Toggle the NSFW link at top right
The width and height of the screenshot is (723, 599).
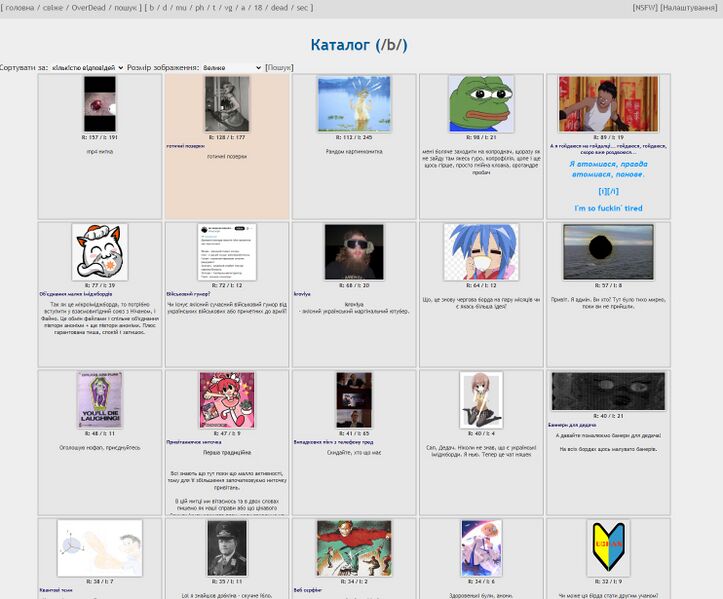click(645, 8)
